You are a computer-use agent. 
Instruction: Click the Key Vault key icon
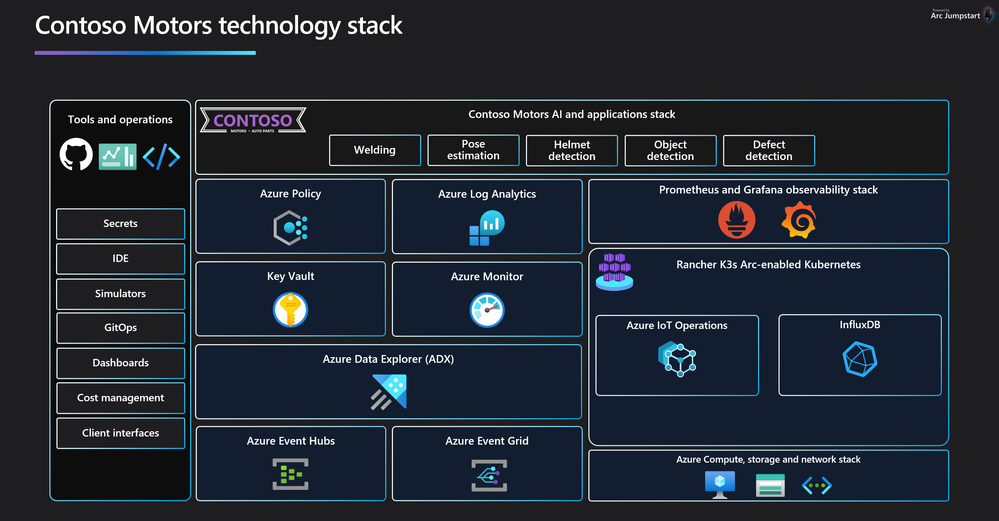pos(291,310)
